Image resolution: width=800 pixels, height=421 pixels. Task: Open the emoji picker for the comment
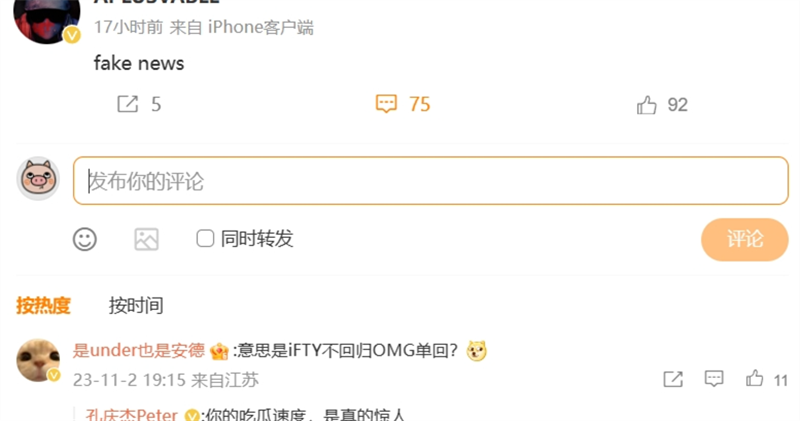[x=85, y=239]
